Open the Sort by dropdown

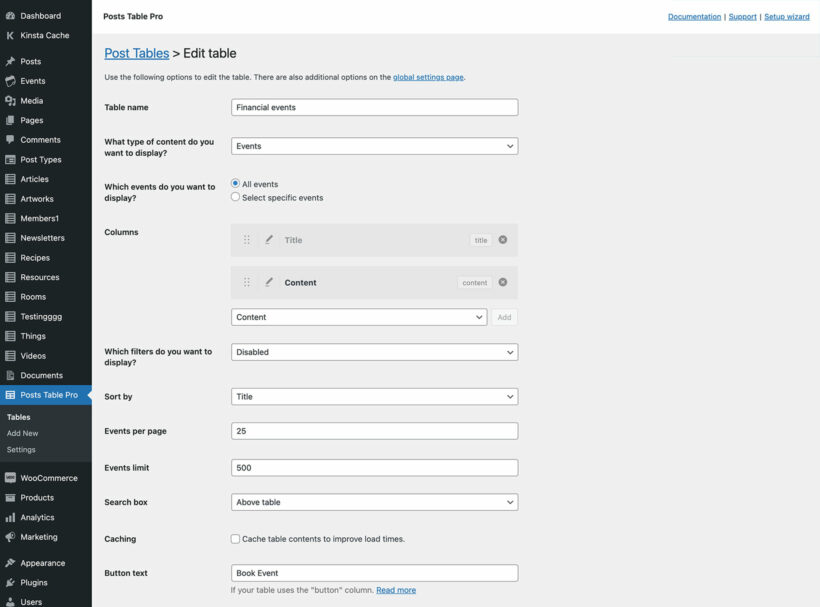click(375, 396)
